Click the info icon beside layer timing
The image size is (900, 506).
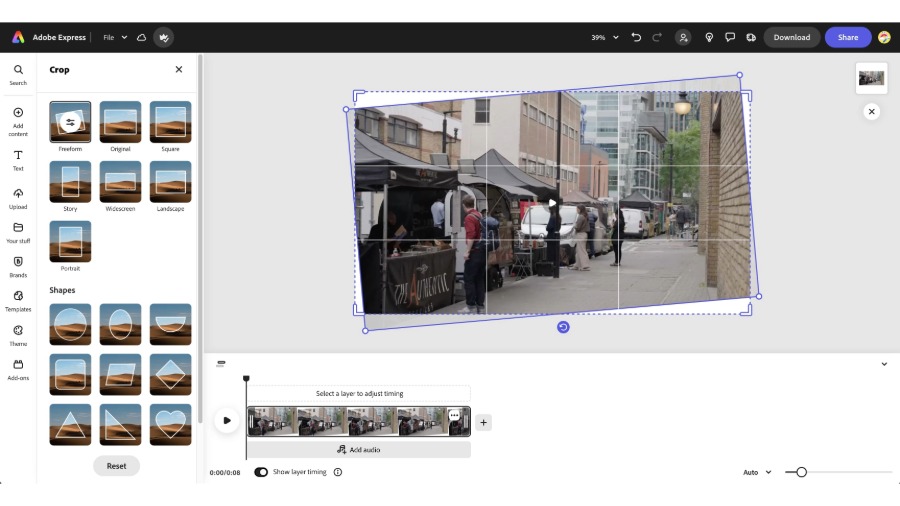point(338,472)
